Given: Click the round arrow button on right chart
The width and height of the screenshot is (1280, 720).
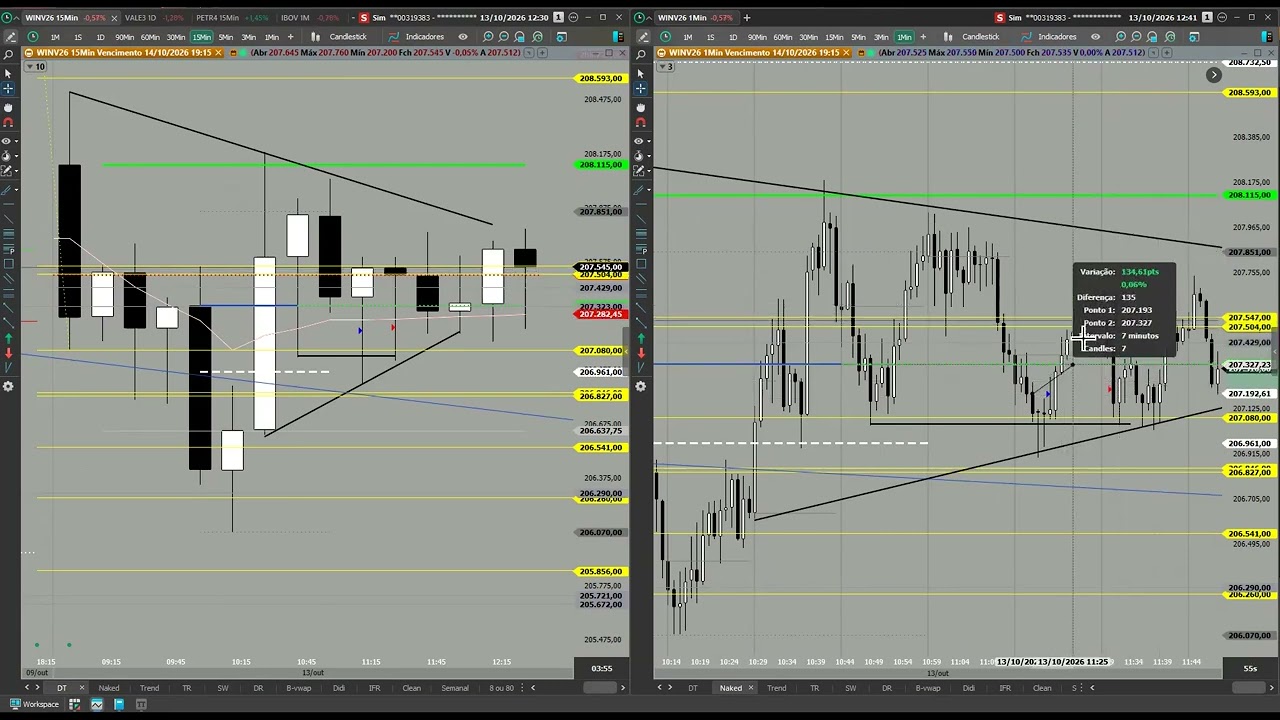Looking at the screenshot, I should coord(1213,75).
